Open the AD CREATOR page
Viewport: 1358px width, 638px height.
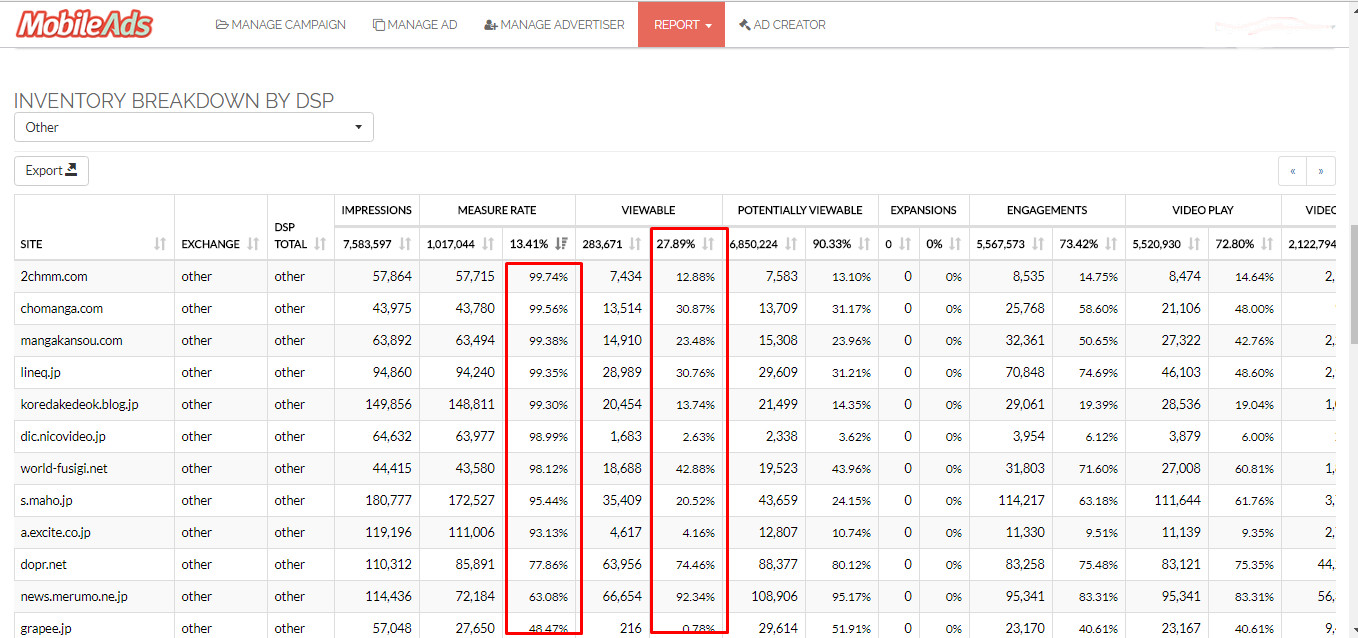point(782,24)
